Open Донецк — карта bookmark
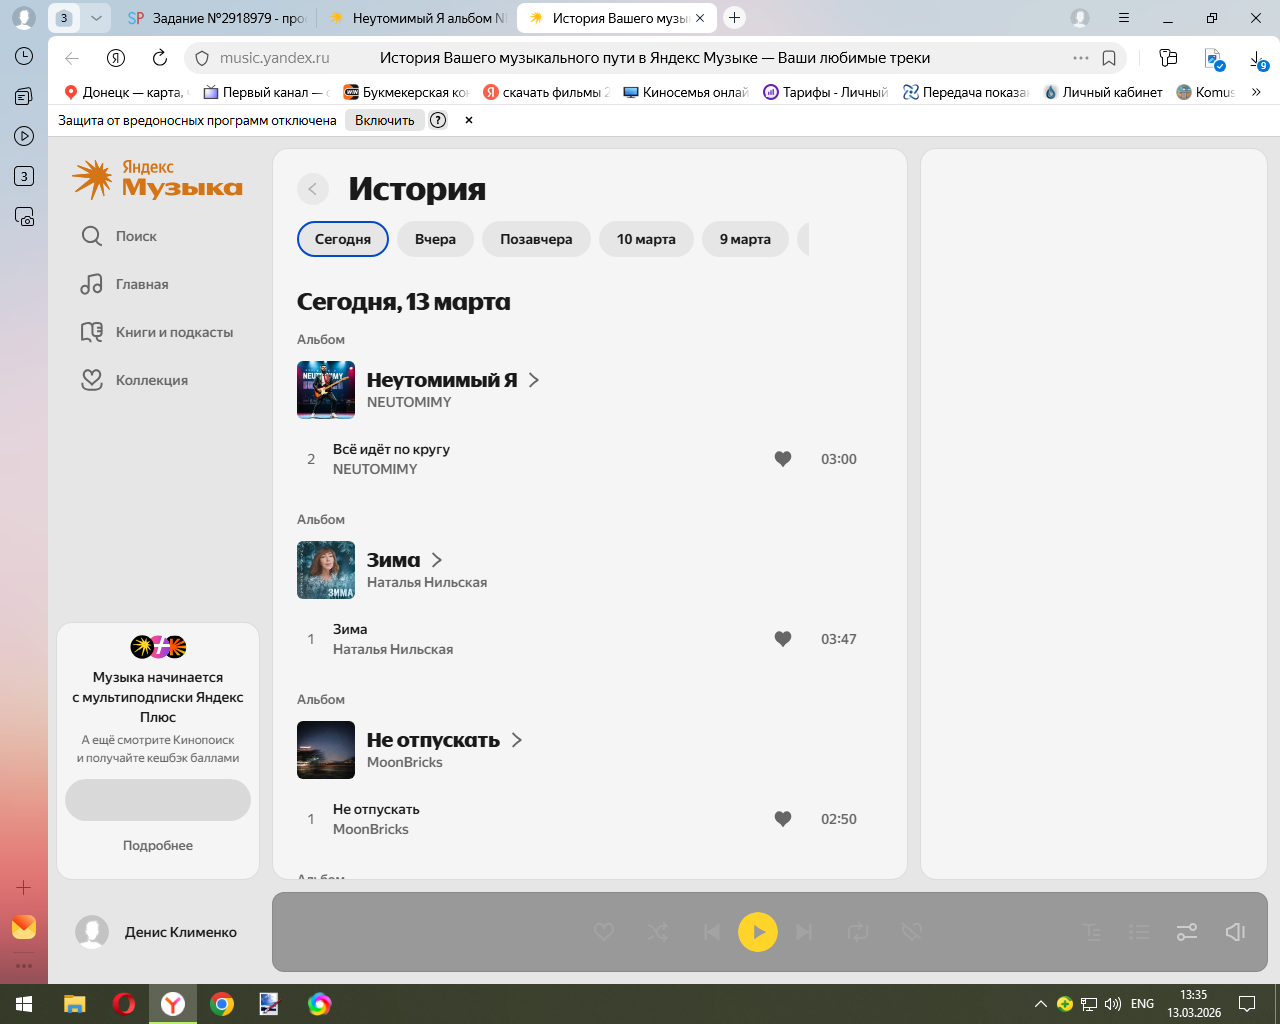1280x1024 pixels. [x=124, y=92]
